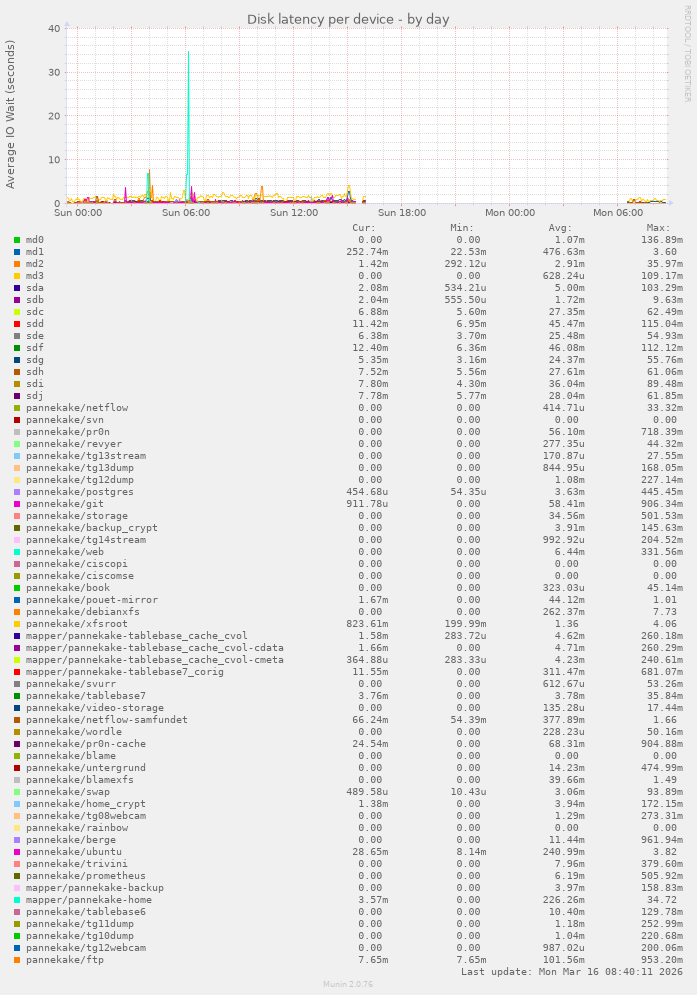The height and width of the screenshot is (995, 697).
Task: Click the sdj legend label
Action: point(35,396)
